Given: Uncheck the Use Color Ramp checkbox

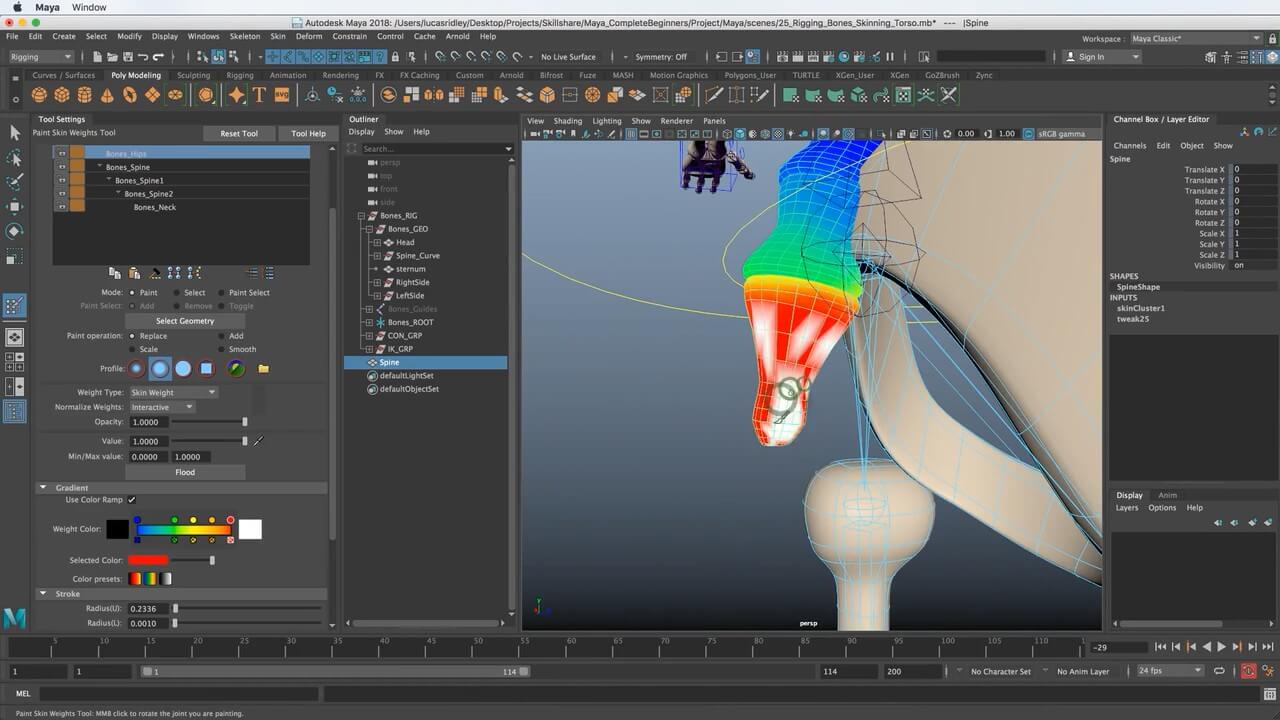Looking at the screenshot, I should click(x=132, y=500).
